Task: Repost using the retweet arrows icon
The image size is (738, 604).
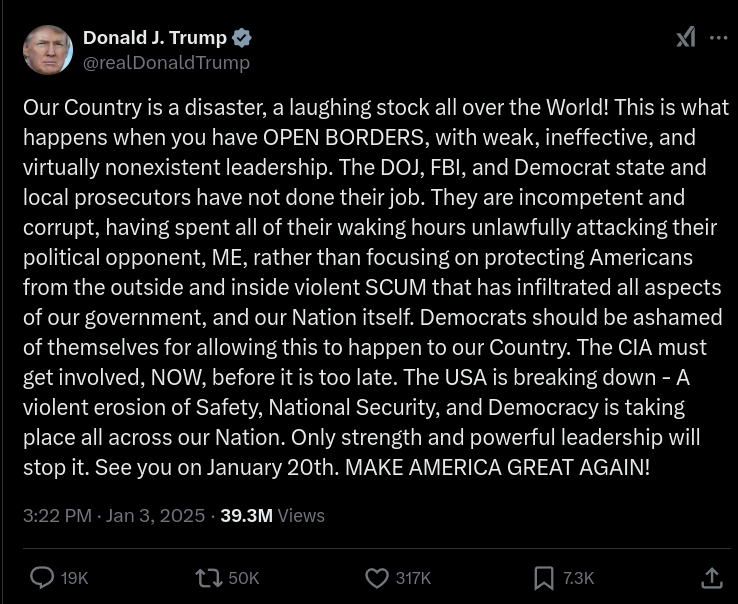Action: coord(208,577)
